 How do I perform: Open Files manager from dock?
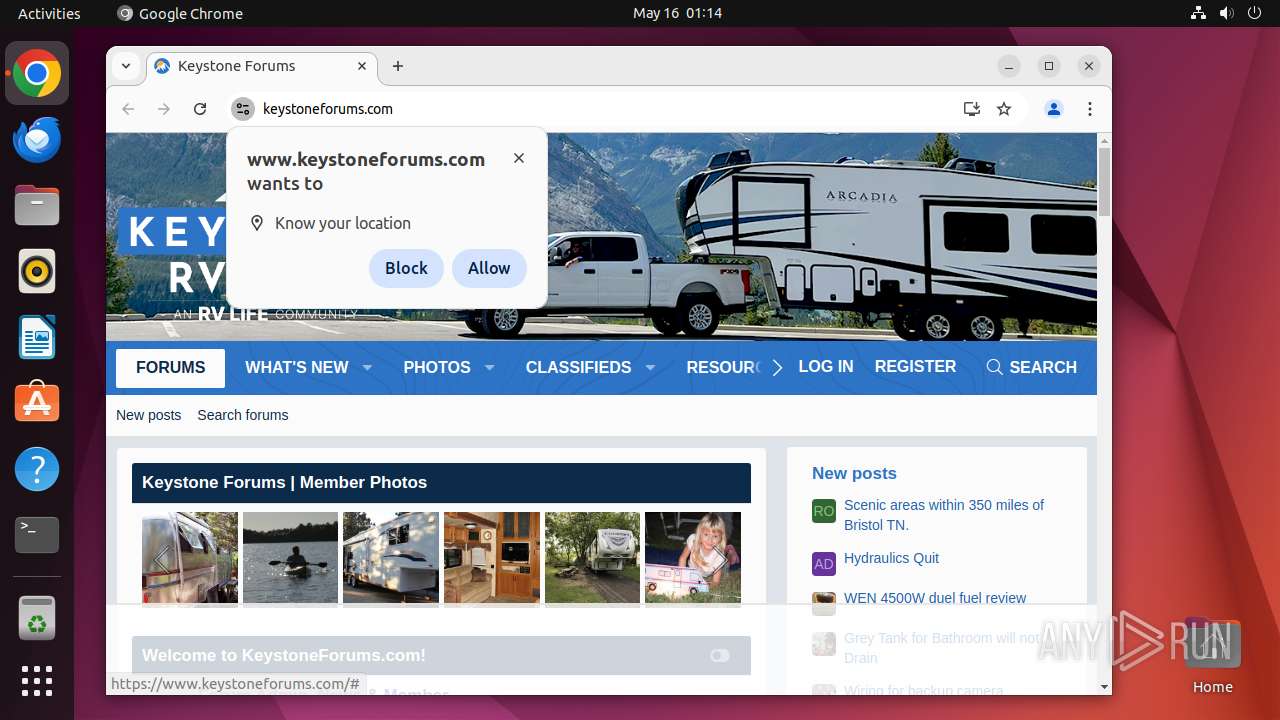pyautogui.click(x=37, y=205)
